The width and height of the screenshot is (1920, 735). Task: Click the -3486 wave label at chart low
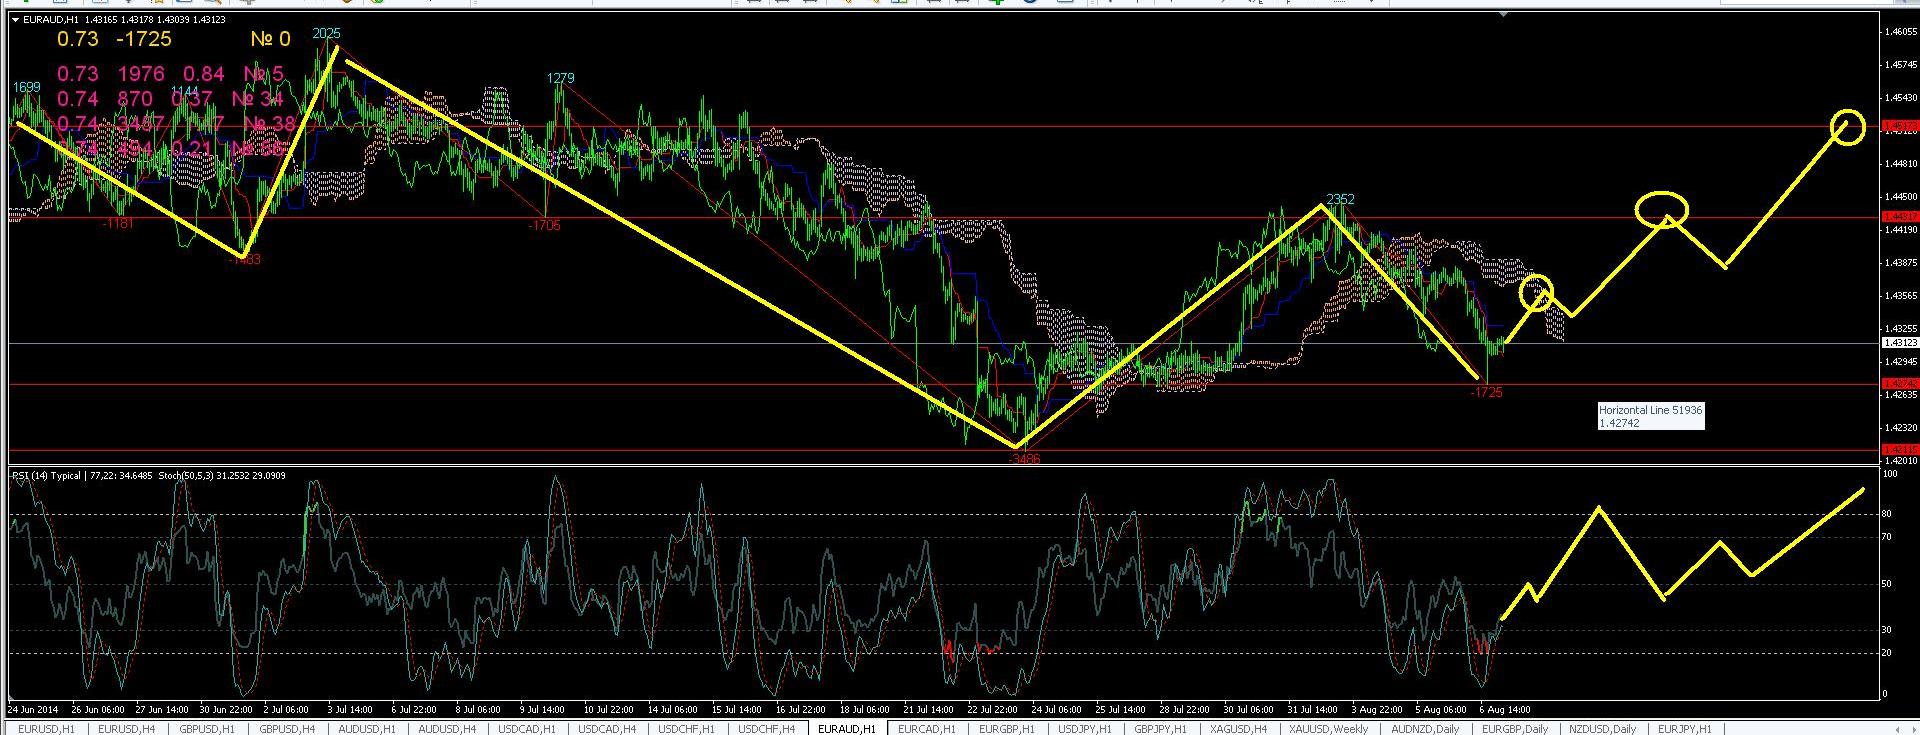(1025, 459)
